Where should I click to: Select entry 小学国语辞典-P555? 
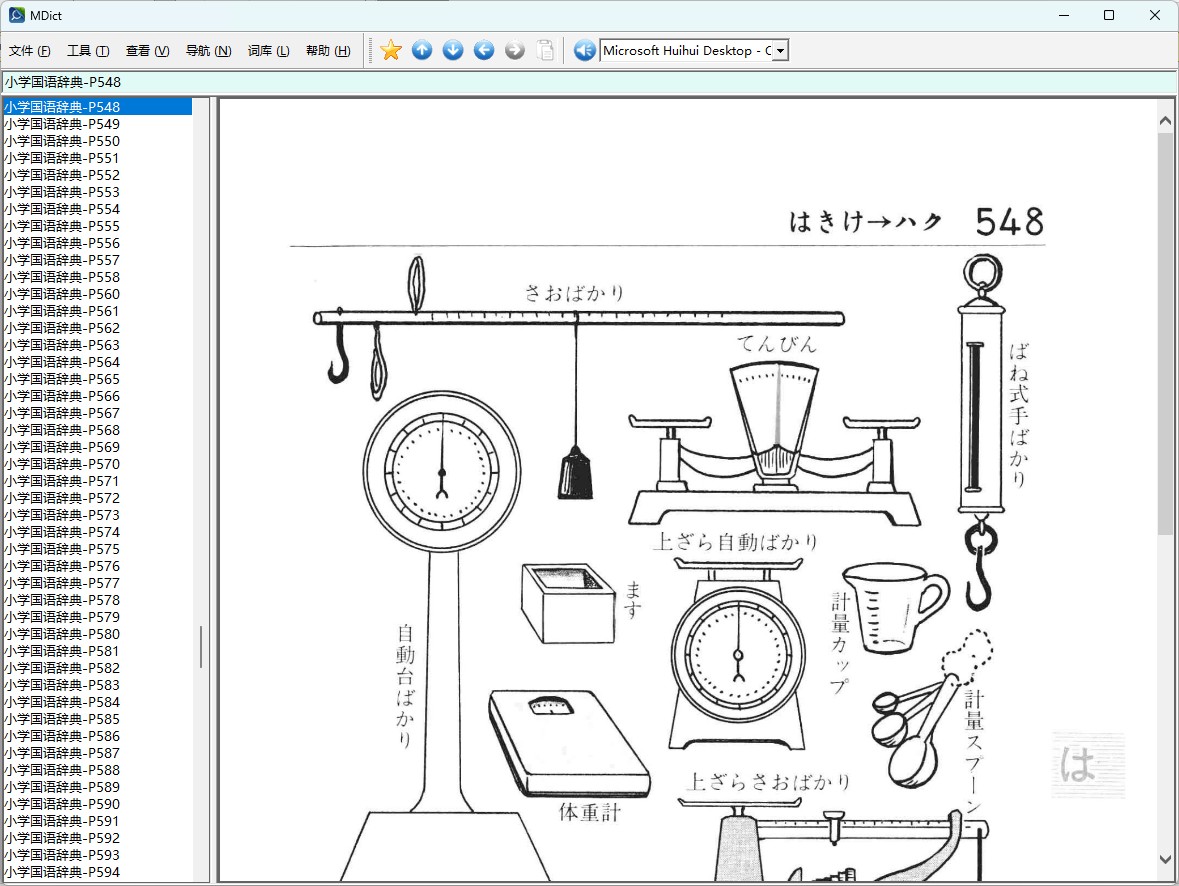97,226
